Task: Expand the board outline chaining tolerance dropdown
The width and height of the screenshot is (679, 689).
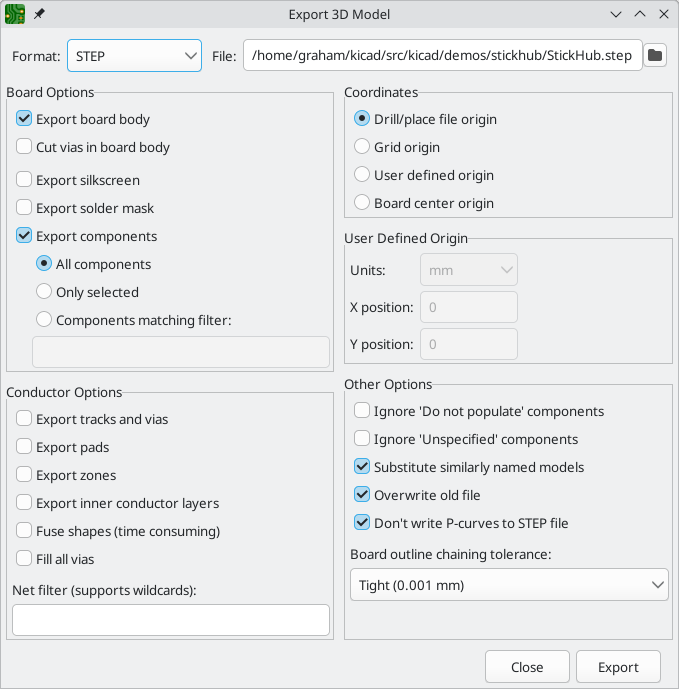Action: (509, 585)
